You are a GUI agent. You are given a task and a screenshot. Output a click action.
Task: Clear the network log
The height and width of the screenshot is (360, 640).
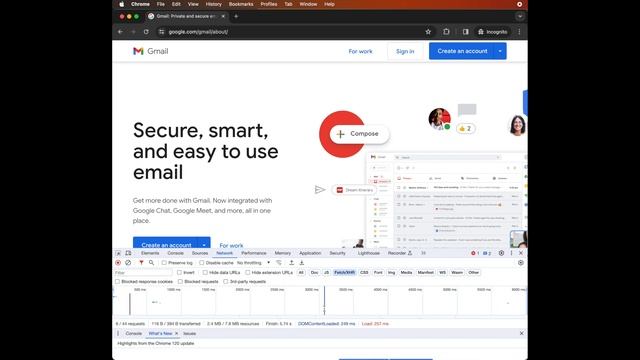tap(128, 263)
